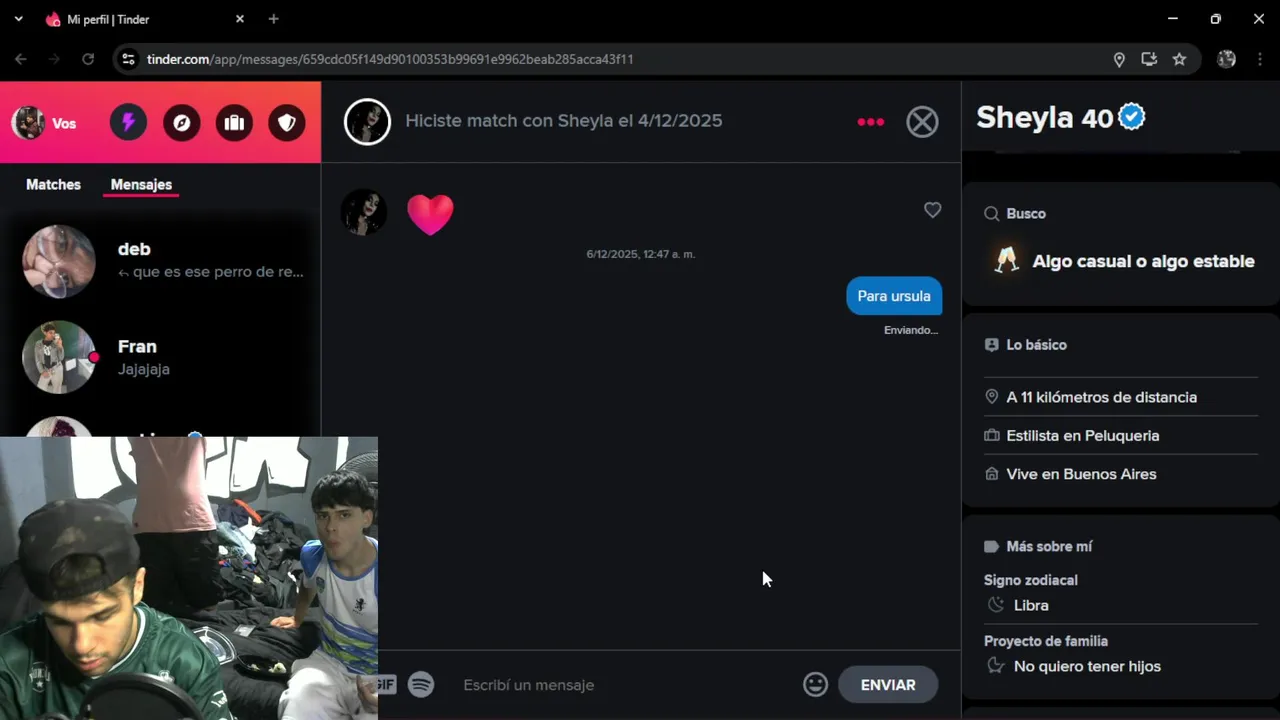Open the tab search dropdown arrow
Image resolution: width=1280 pixels, height=720 pixels.
18,19
